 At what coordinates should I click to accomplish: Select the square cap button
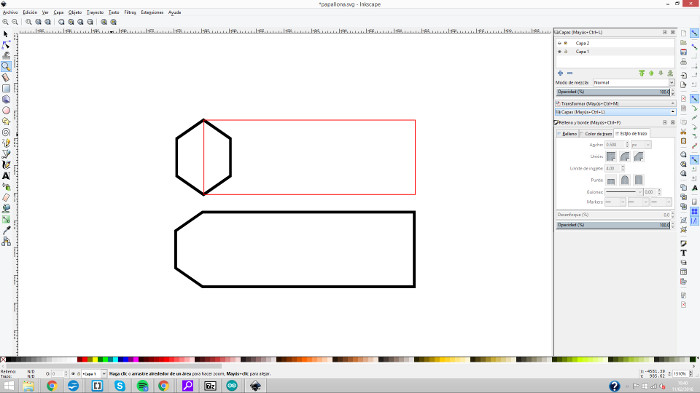(638, 180)
